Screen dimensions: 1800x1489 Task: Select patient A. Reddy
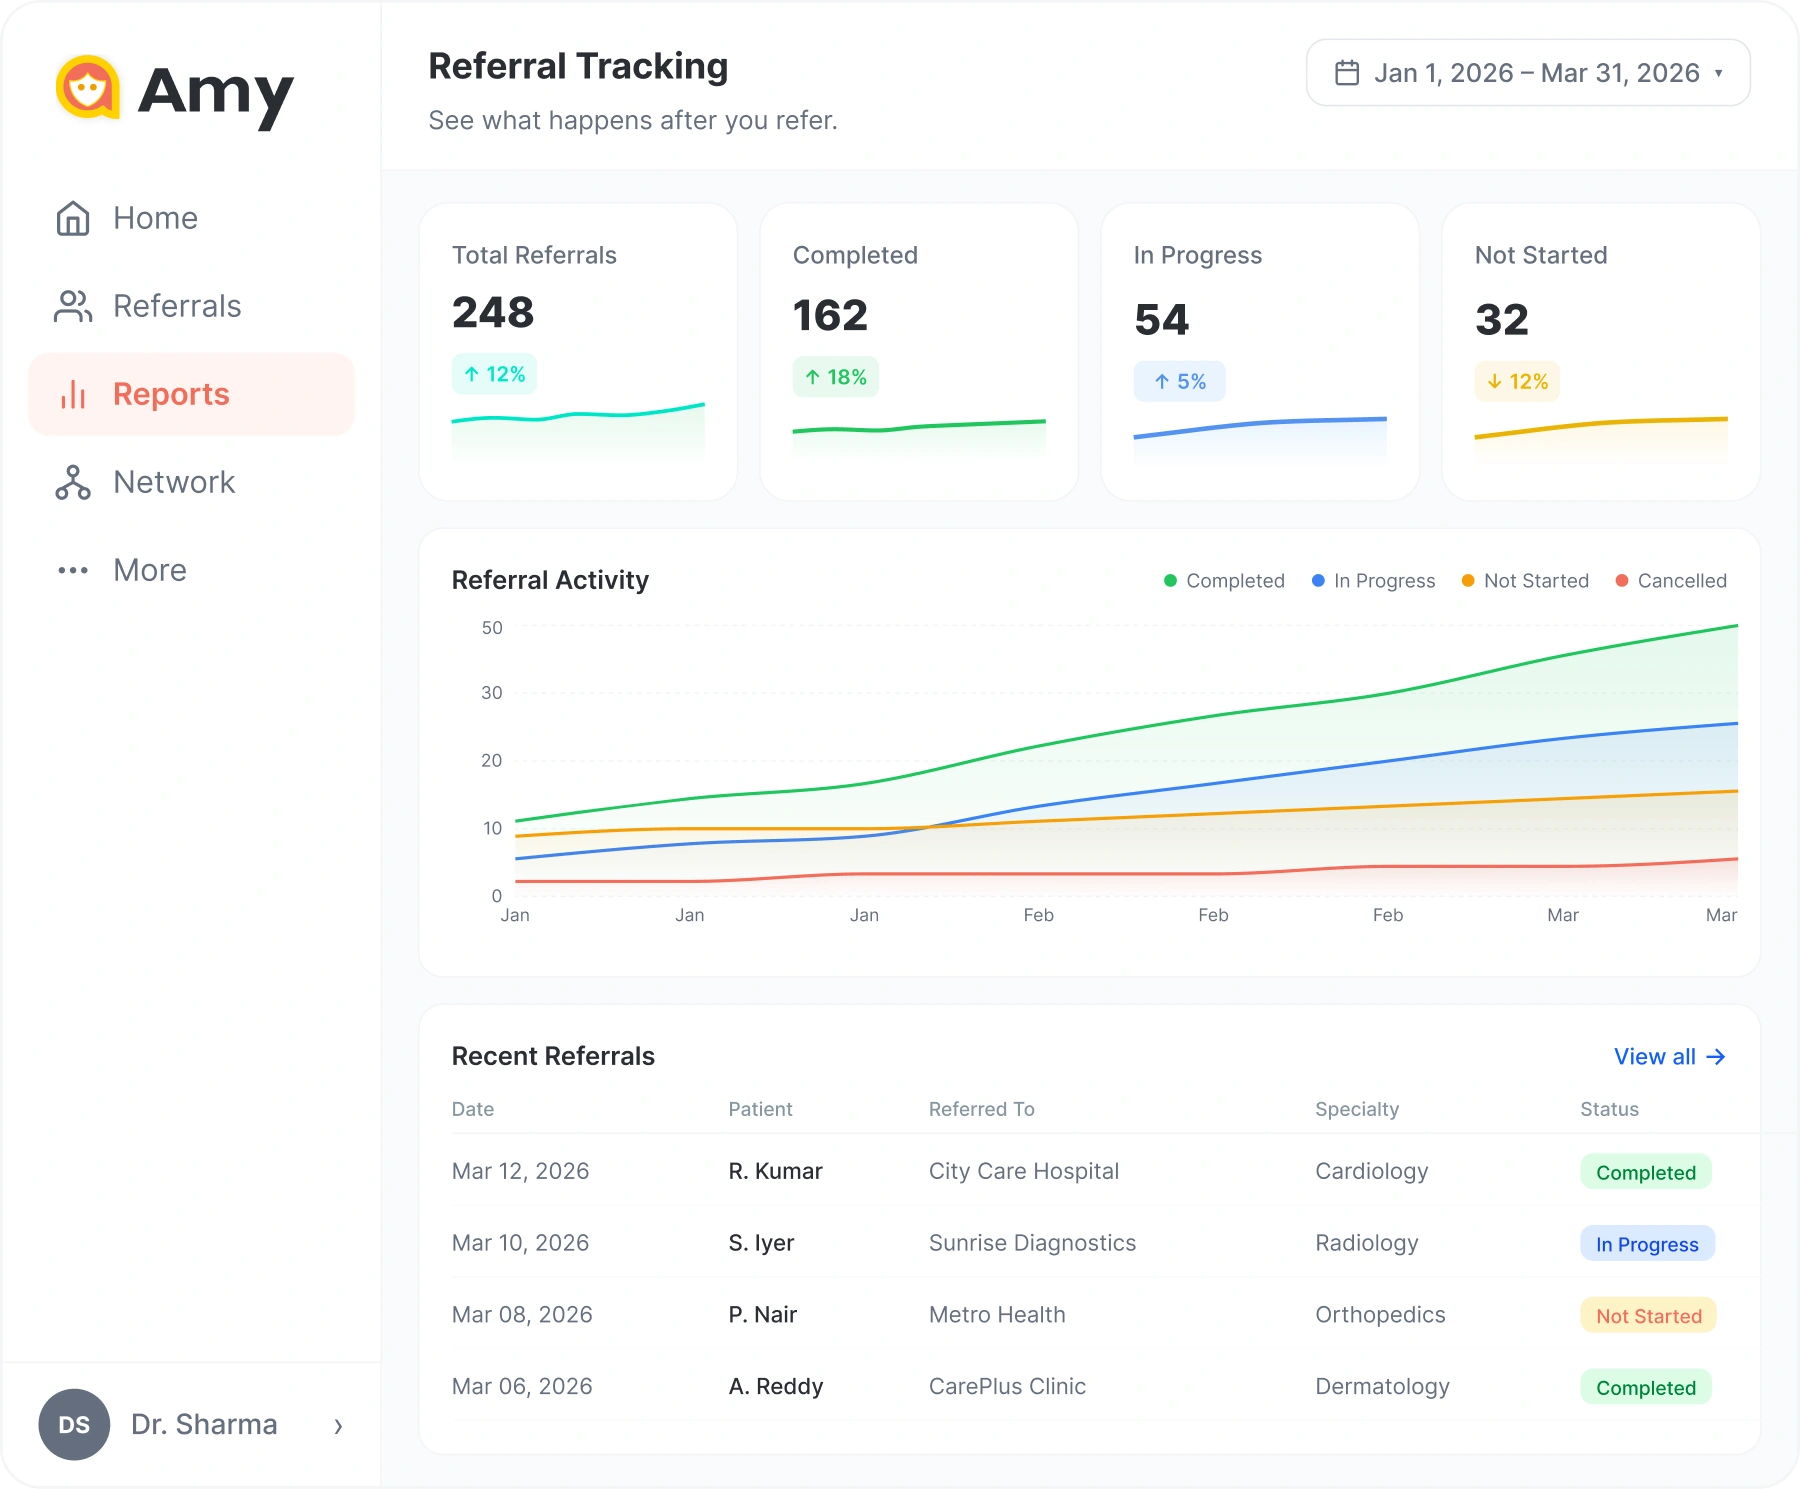776,1387
